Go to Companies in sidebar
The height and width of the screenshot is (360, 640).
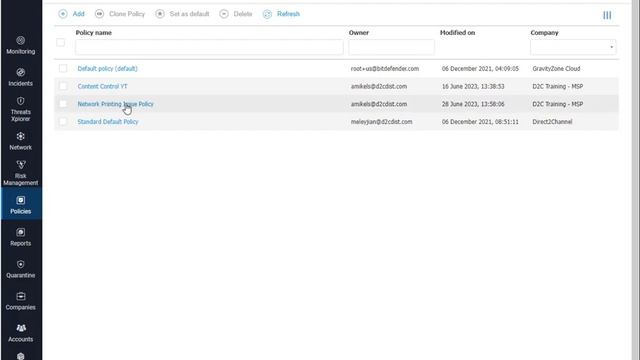pyautogui.click(x=20, y=301)
